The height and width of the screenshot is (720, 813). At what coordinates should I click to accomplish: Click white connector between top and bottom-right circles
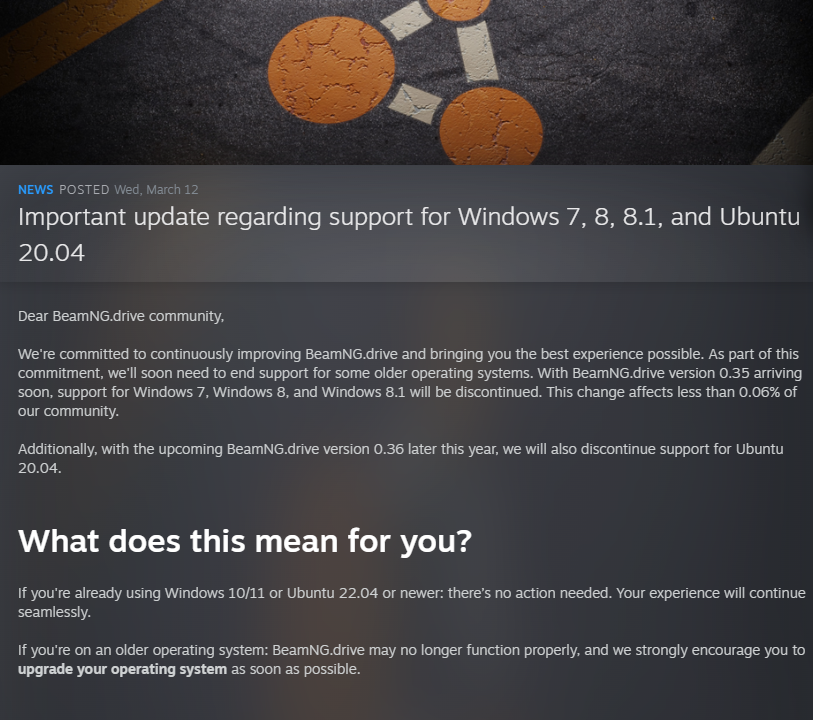coord(478,52)
